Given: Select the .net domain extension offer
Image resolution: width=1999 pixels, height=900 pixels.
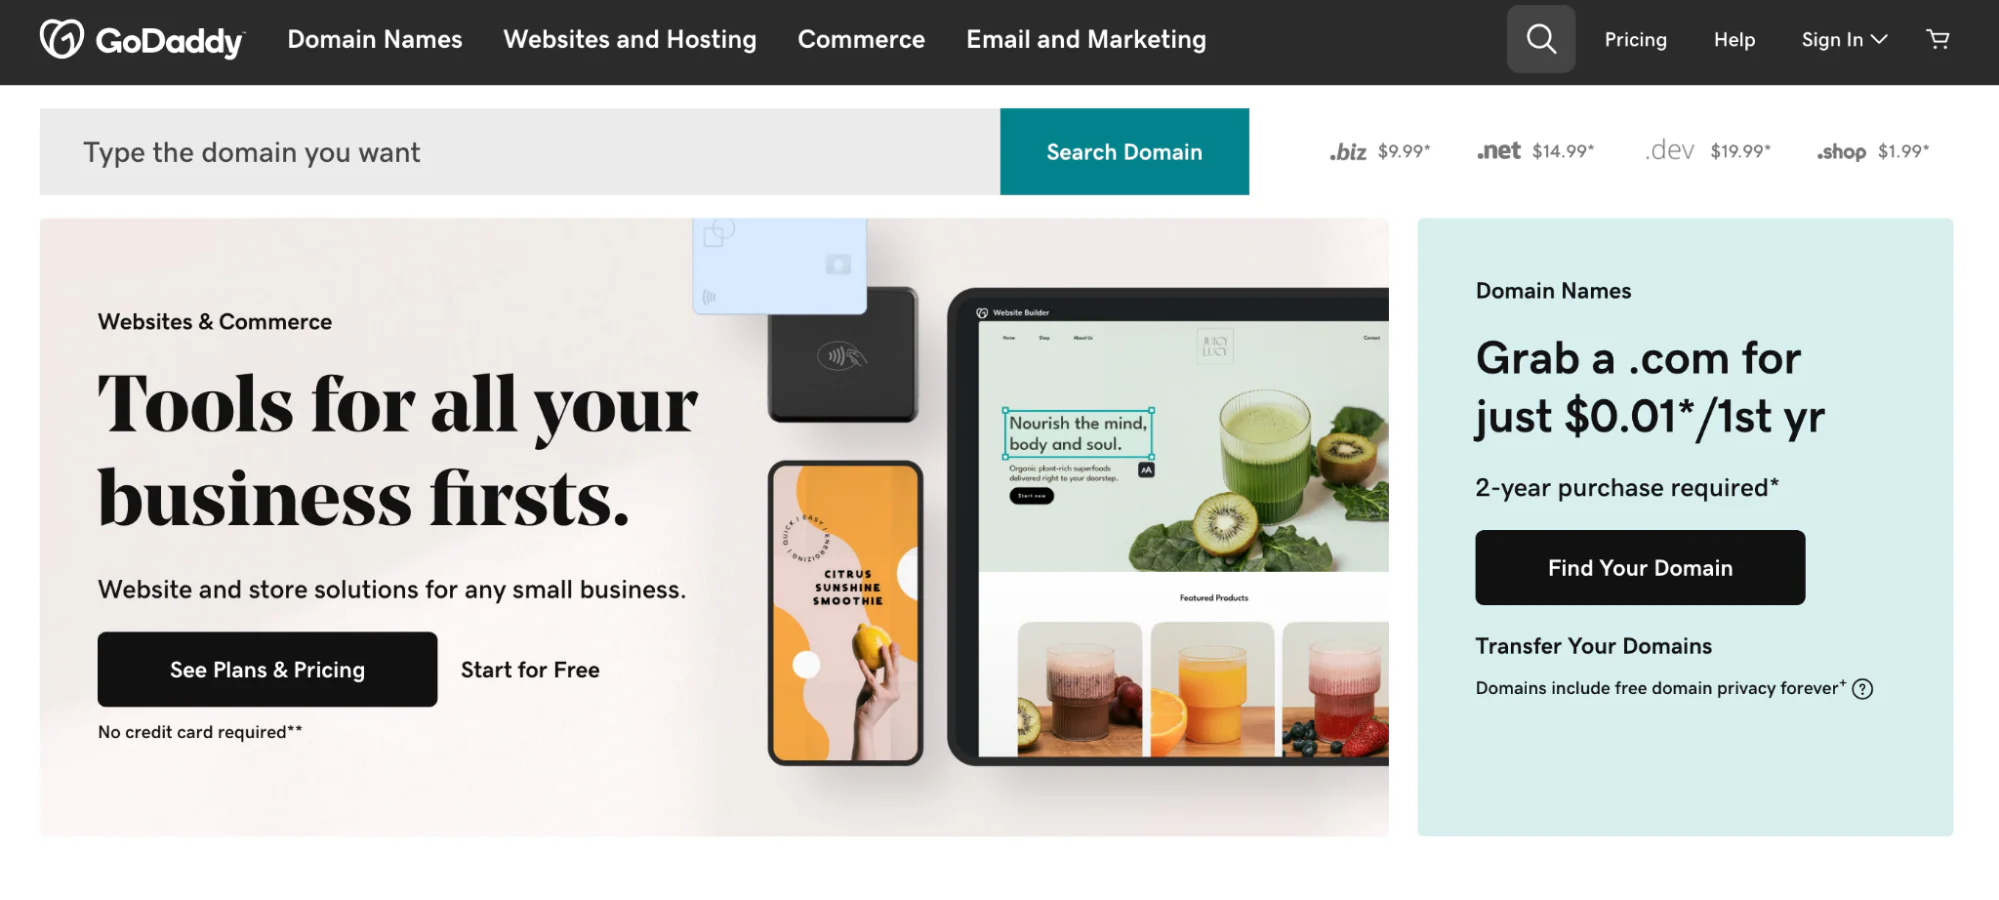Looking at the screenshot, I should 1535,151.
